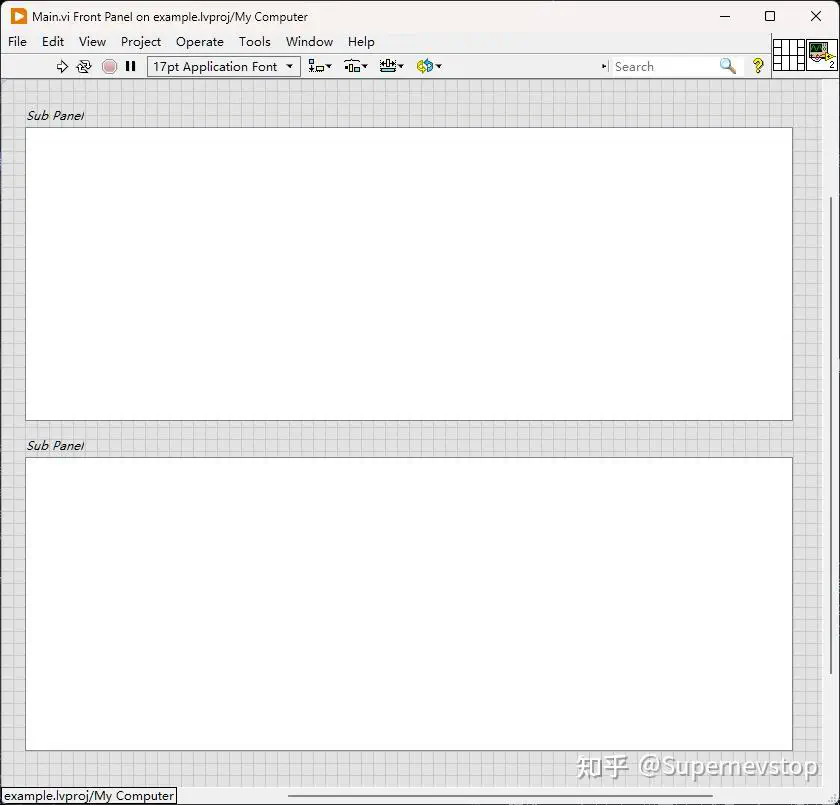The height and width of the screenshot is (805, 840).
Task: Open the Help menu
Action: tap(361, 42)
